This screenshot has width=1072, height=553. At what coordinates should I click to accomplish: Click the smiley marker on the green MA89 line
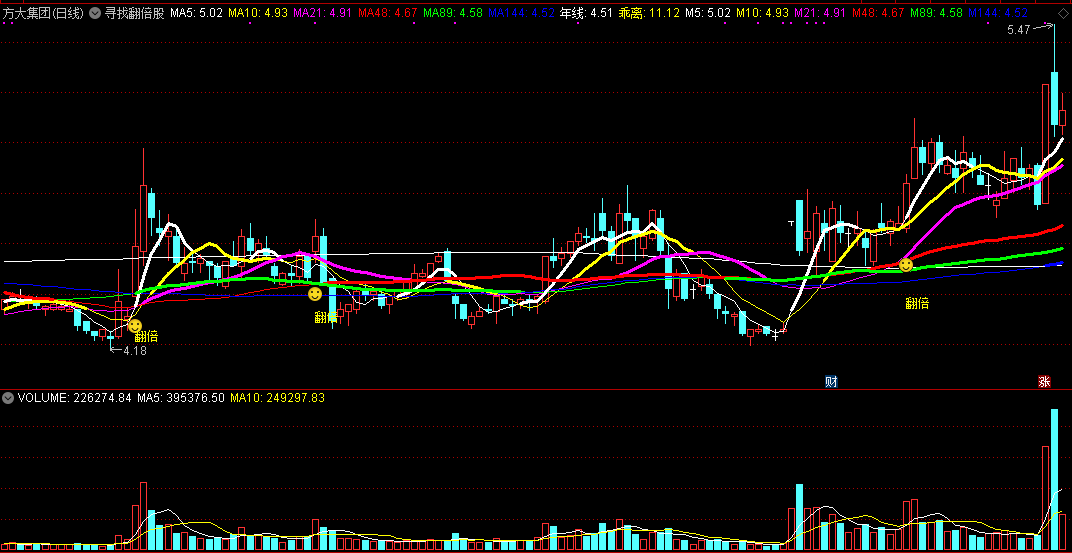pyautogui.click(x=906, y=264)
